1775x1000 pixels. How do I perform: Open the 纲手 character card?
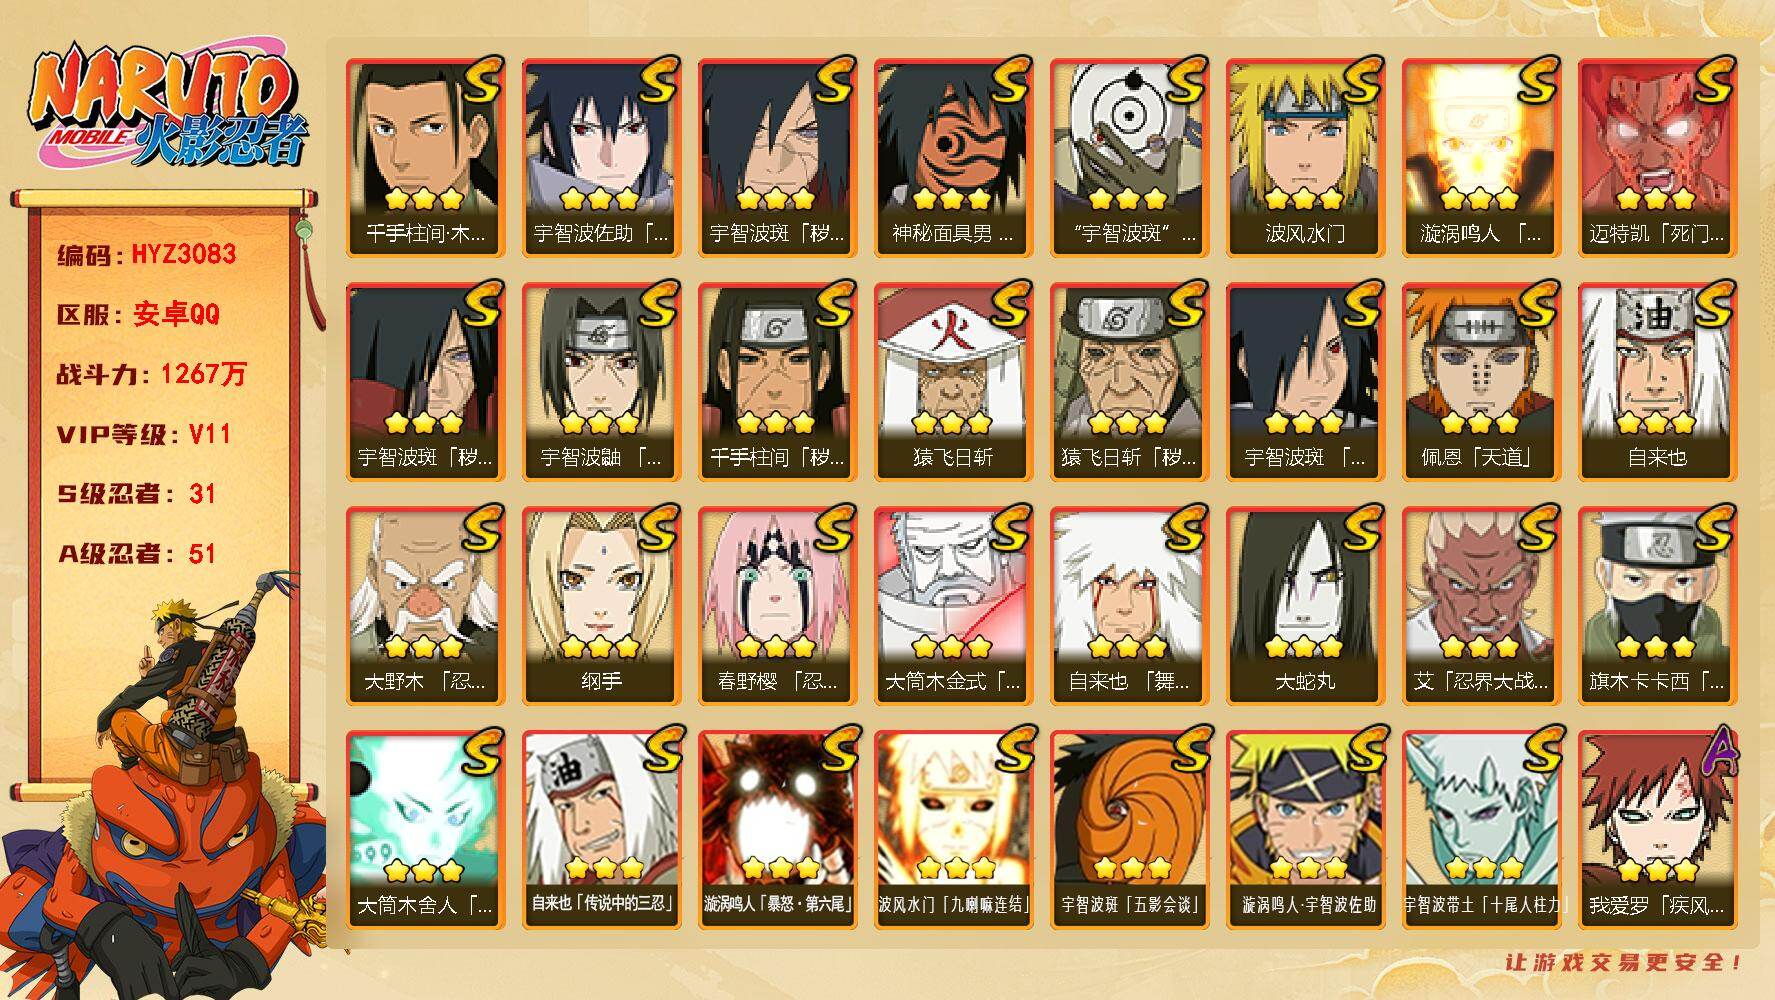(x=601, y=605)
